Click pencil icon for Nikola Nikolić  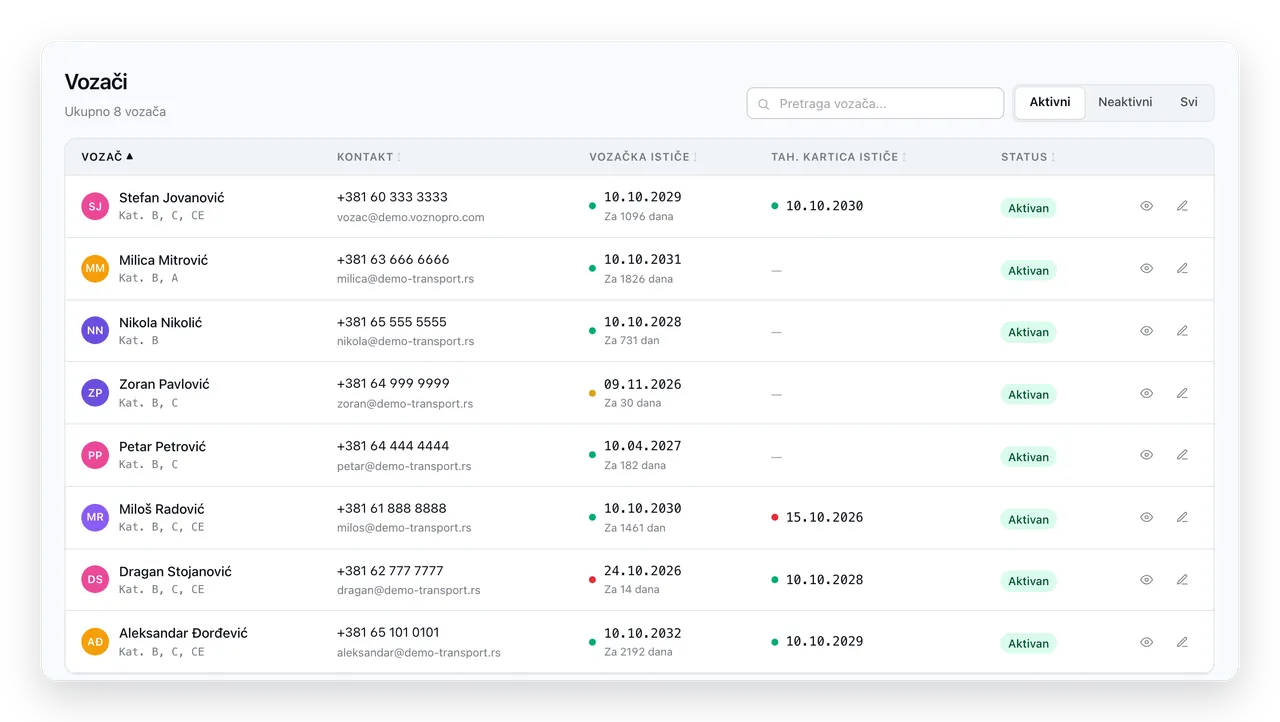pyautogui.click(x=1182, y=331)
